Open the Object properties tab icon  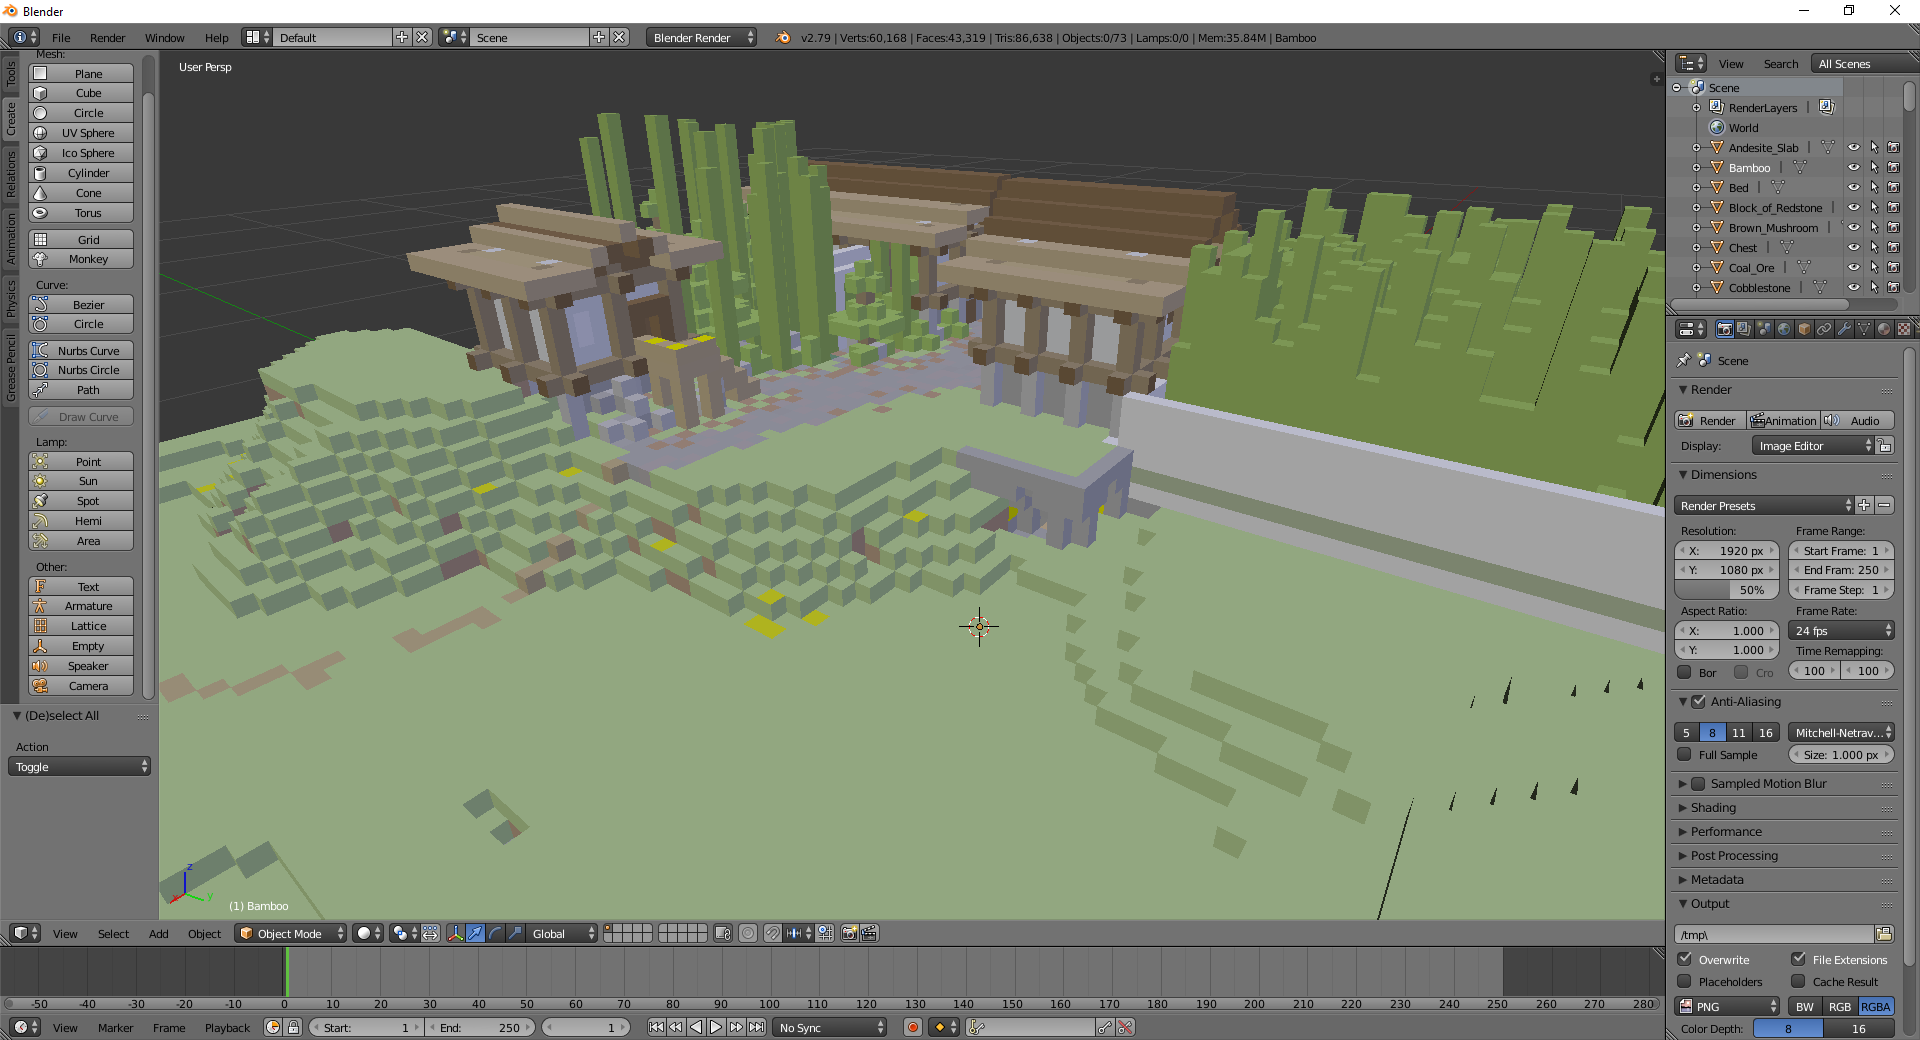pos(1804,329)
